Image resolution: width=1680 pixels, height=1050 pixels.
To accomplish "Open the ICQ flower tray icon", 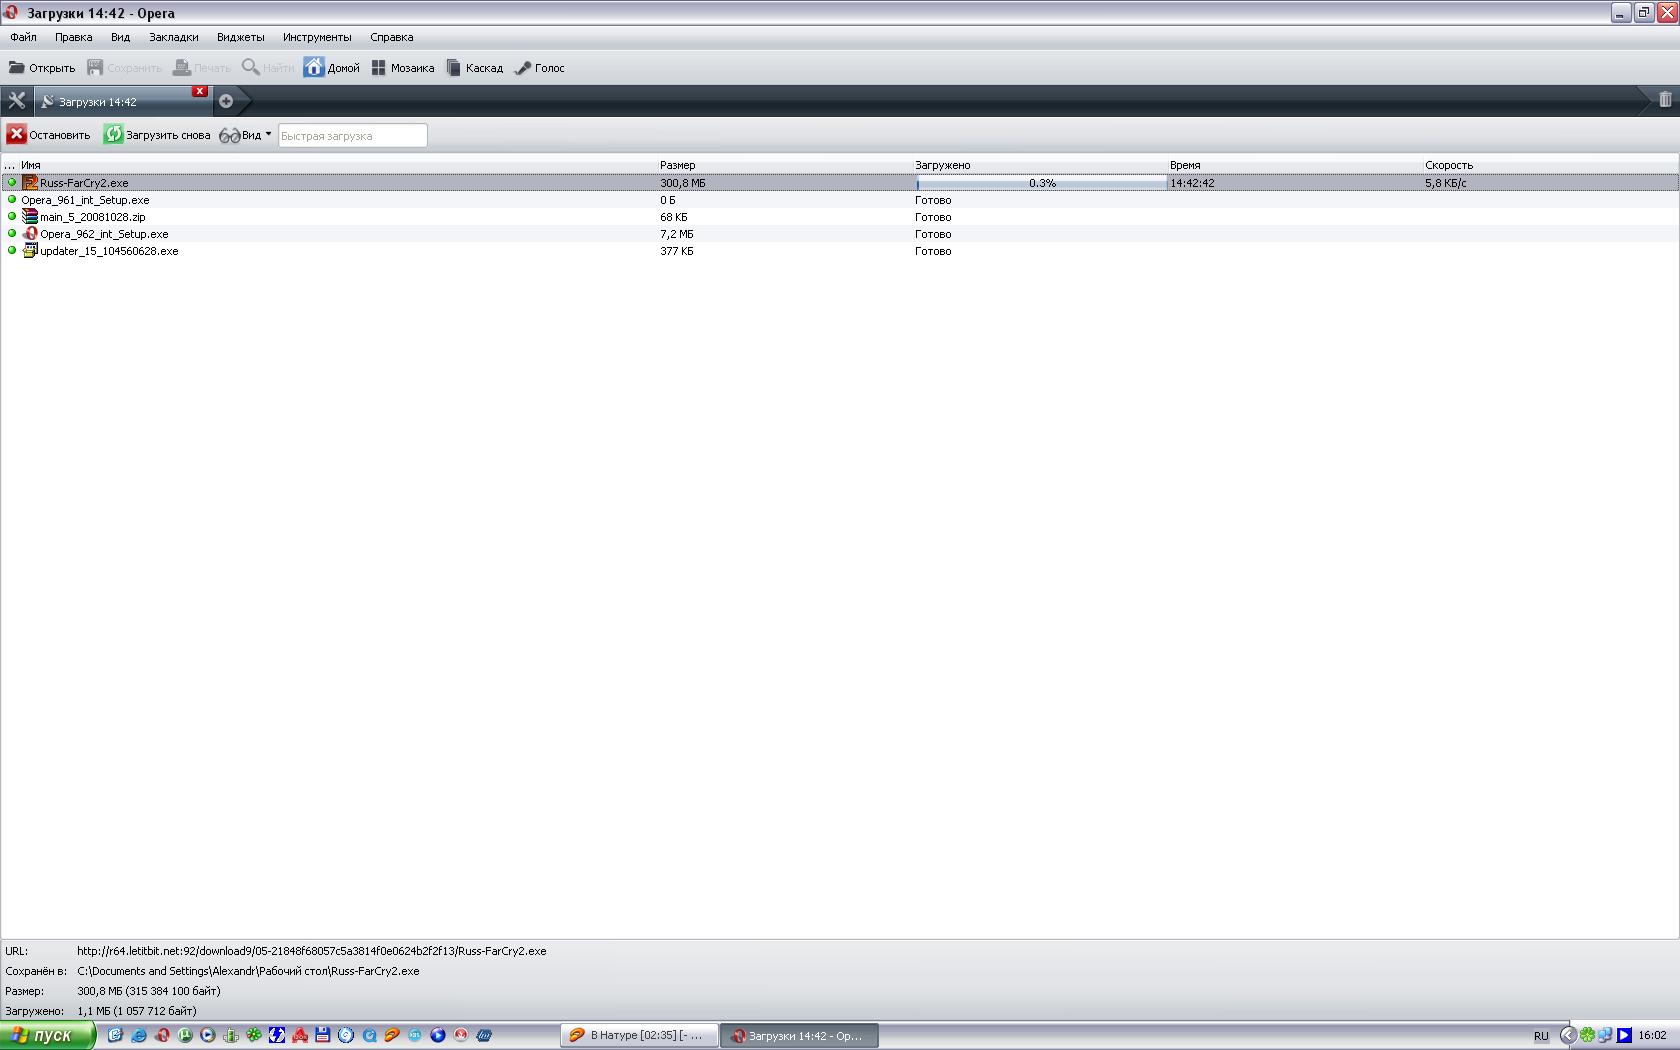I will (x=1587, y=1035).
